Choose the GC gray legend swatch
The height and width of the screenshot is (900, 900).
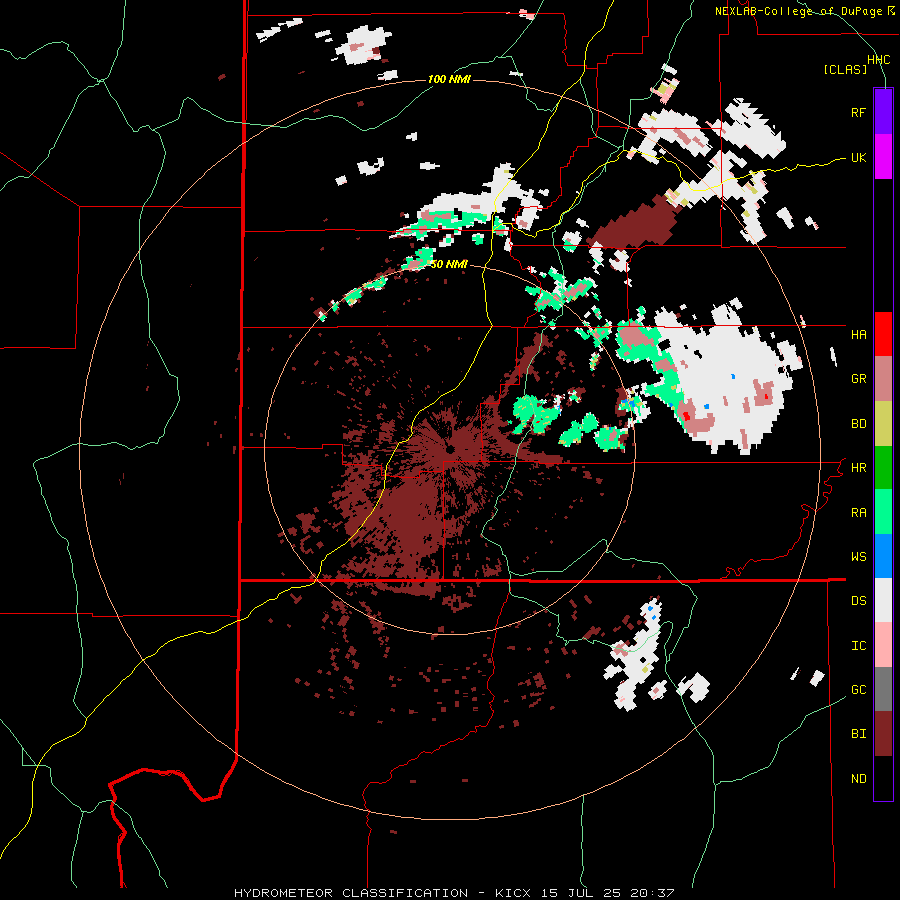[883, 689]
